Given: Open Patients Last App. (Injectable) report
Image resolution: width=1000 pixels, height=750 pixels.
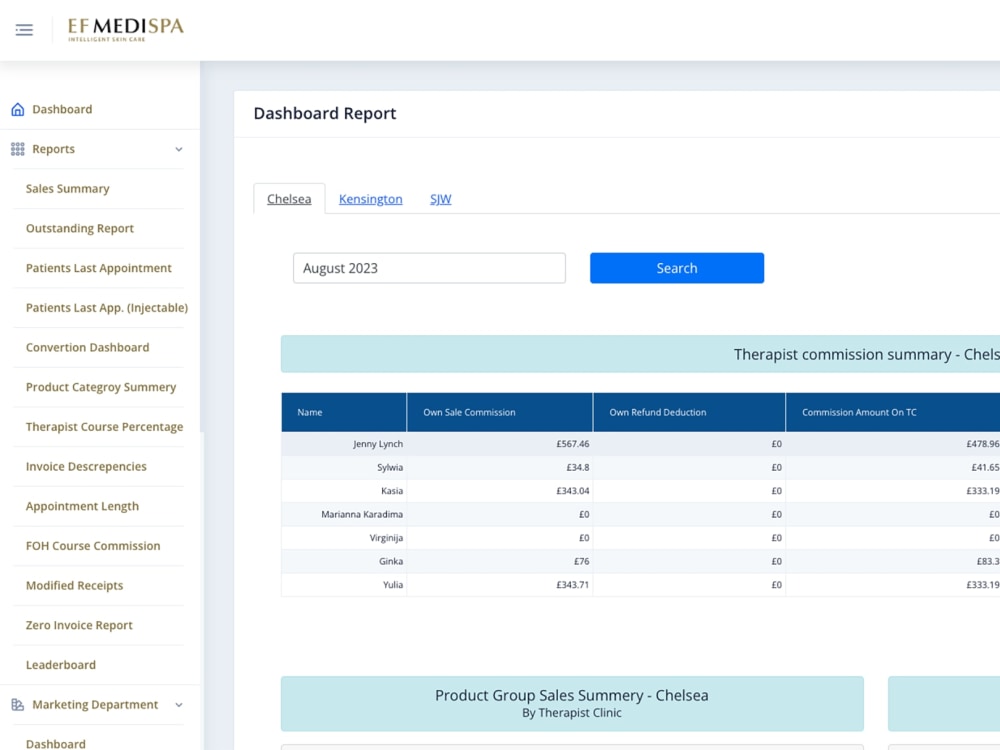Looking at the screenshot, I should 107,307.
